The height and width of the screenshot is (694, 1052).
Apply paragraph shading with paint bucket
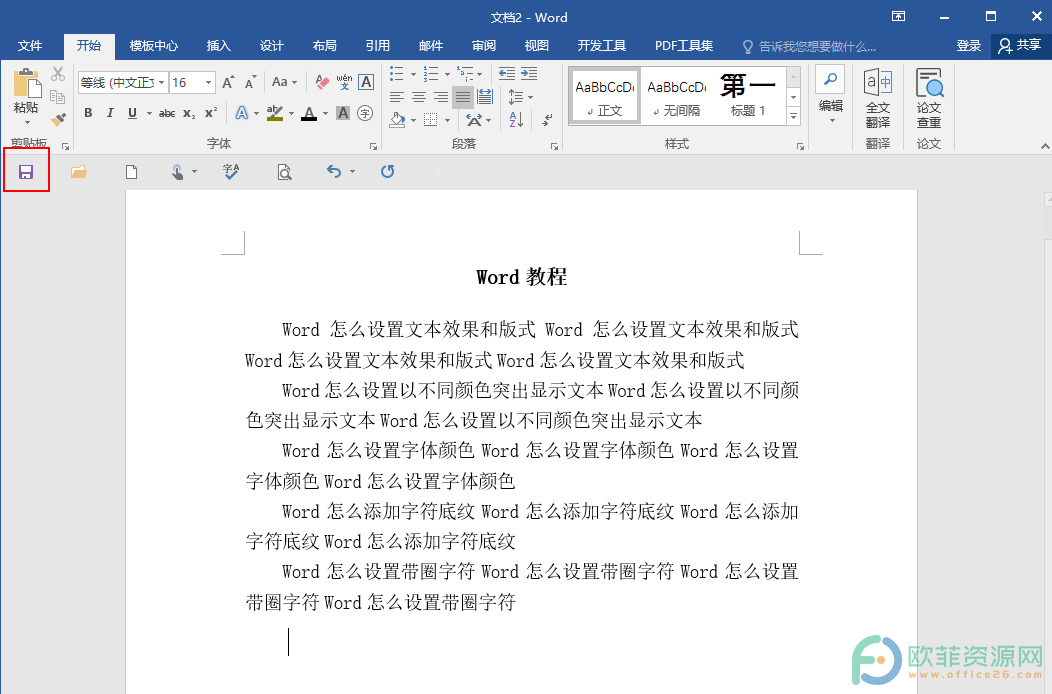tap(397, 120)
